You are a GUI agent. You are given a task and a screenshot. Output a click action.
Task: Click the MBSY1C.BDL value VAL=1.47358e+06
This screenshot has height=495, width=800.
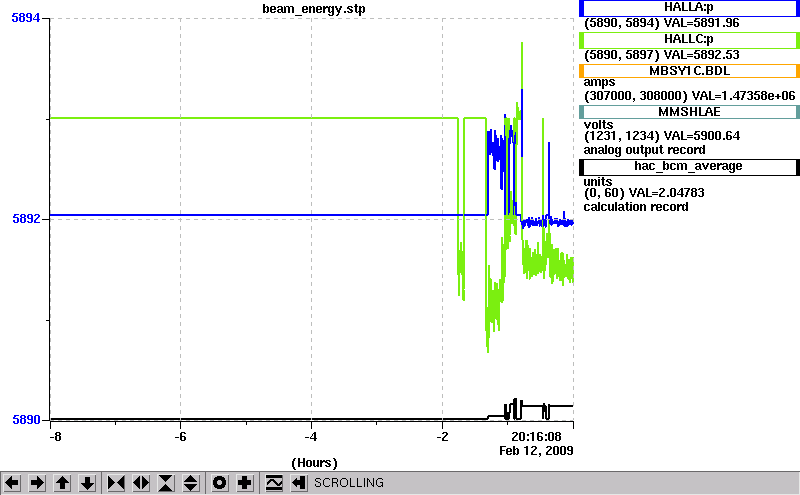point(743,96)
